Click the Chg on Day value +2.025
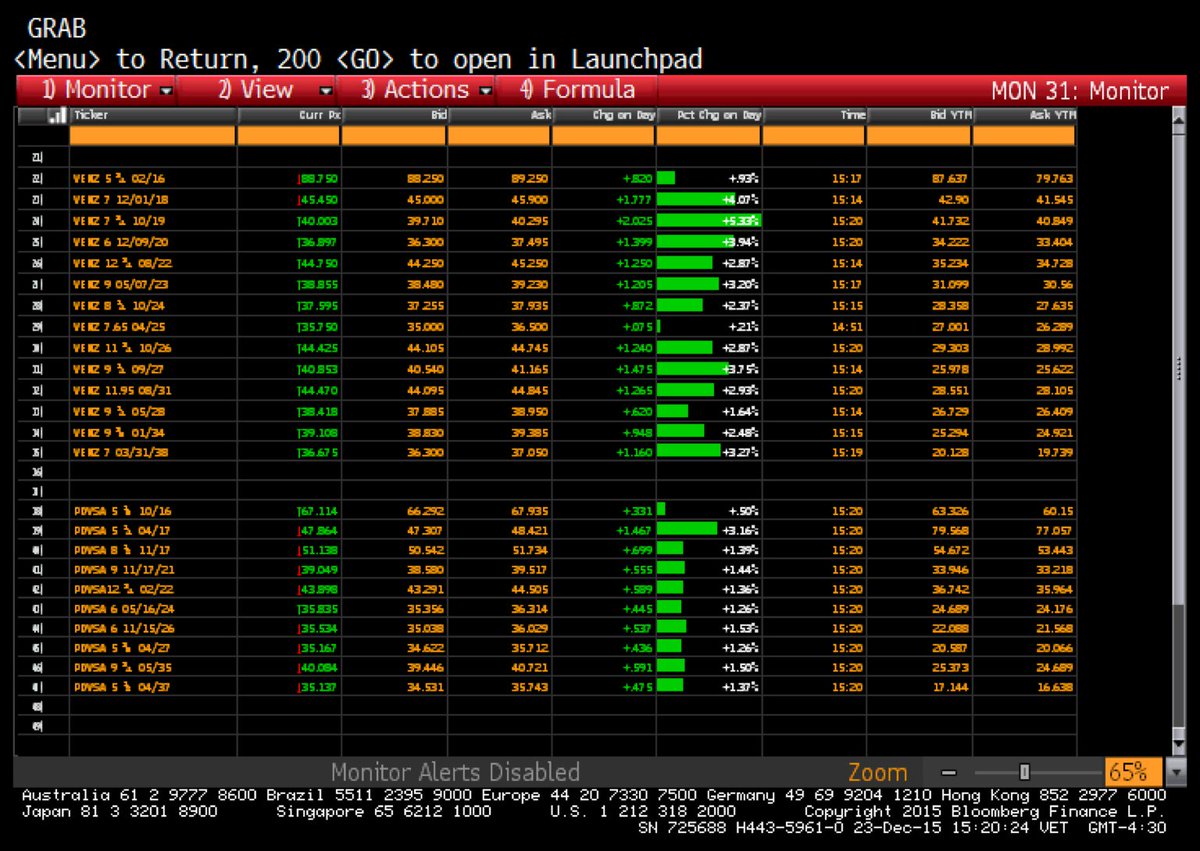The height and width of the screenshot is (851, 1200). point(635,220)
